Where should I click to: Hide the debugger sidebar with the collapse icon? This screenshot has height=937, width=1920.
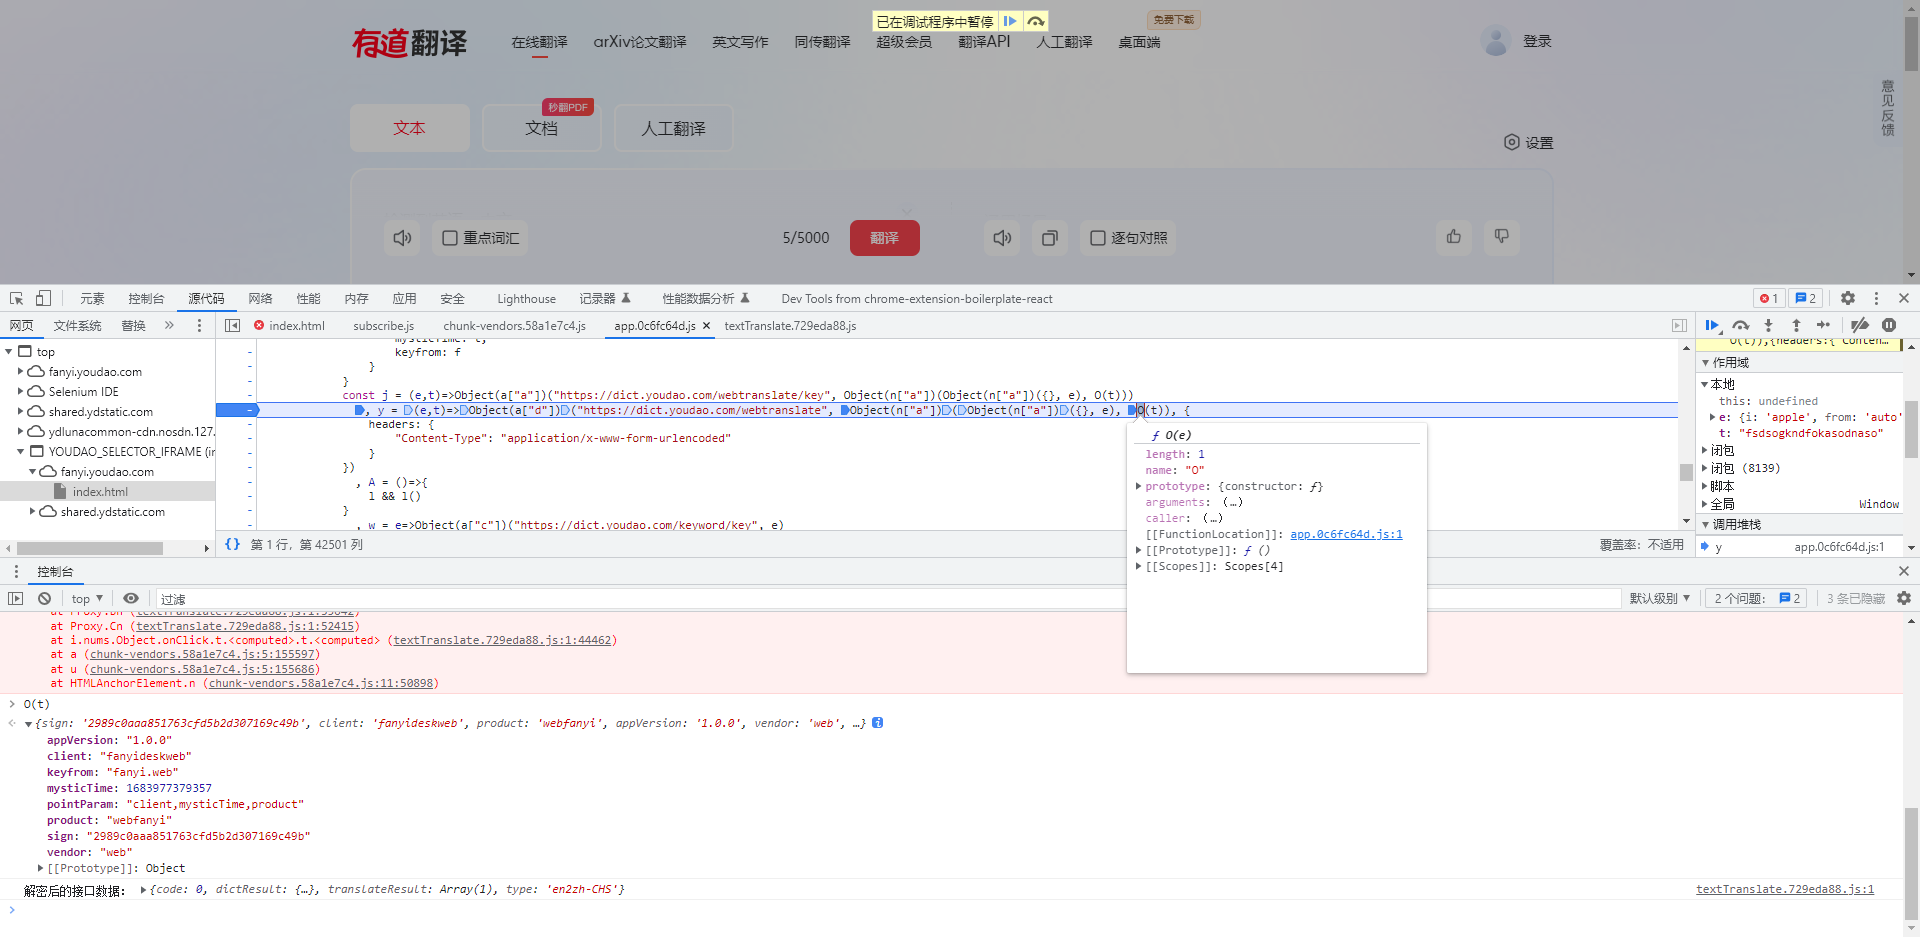coord(1679,325)
